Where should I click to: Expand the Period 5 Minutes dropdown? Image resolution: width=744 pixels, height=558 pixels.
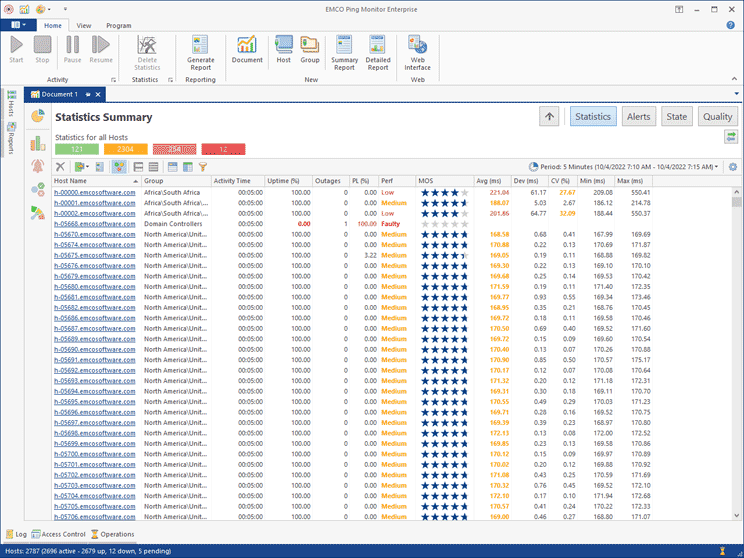click(716, 167)
